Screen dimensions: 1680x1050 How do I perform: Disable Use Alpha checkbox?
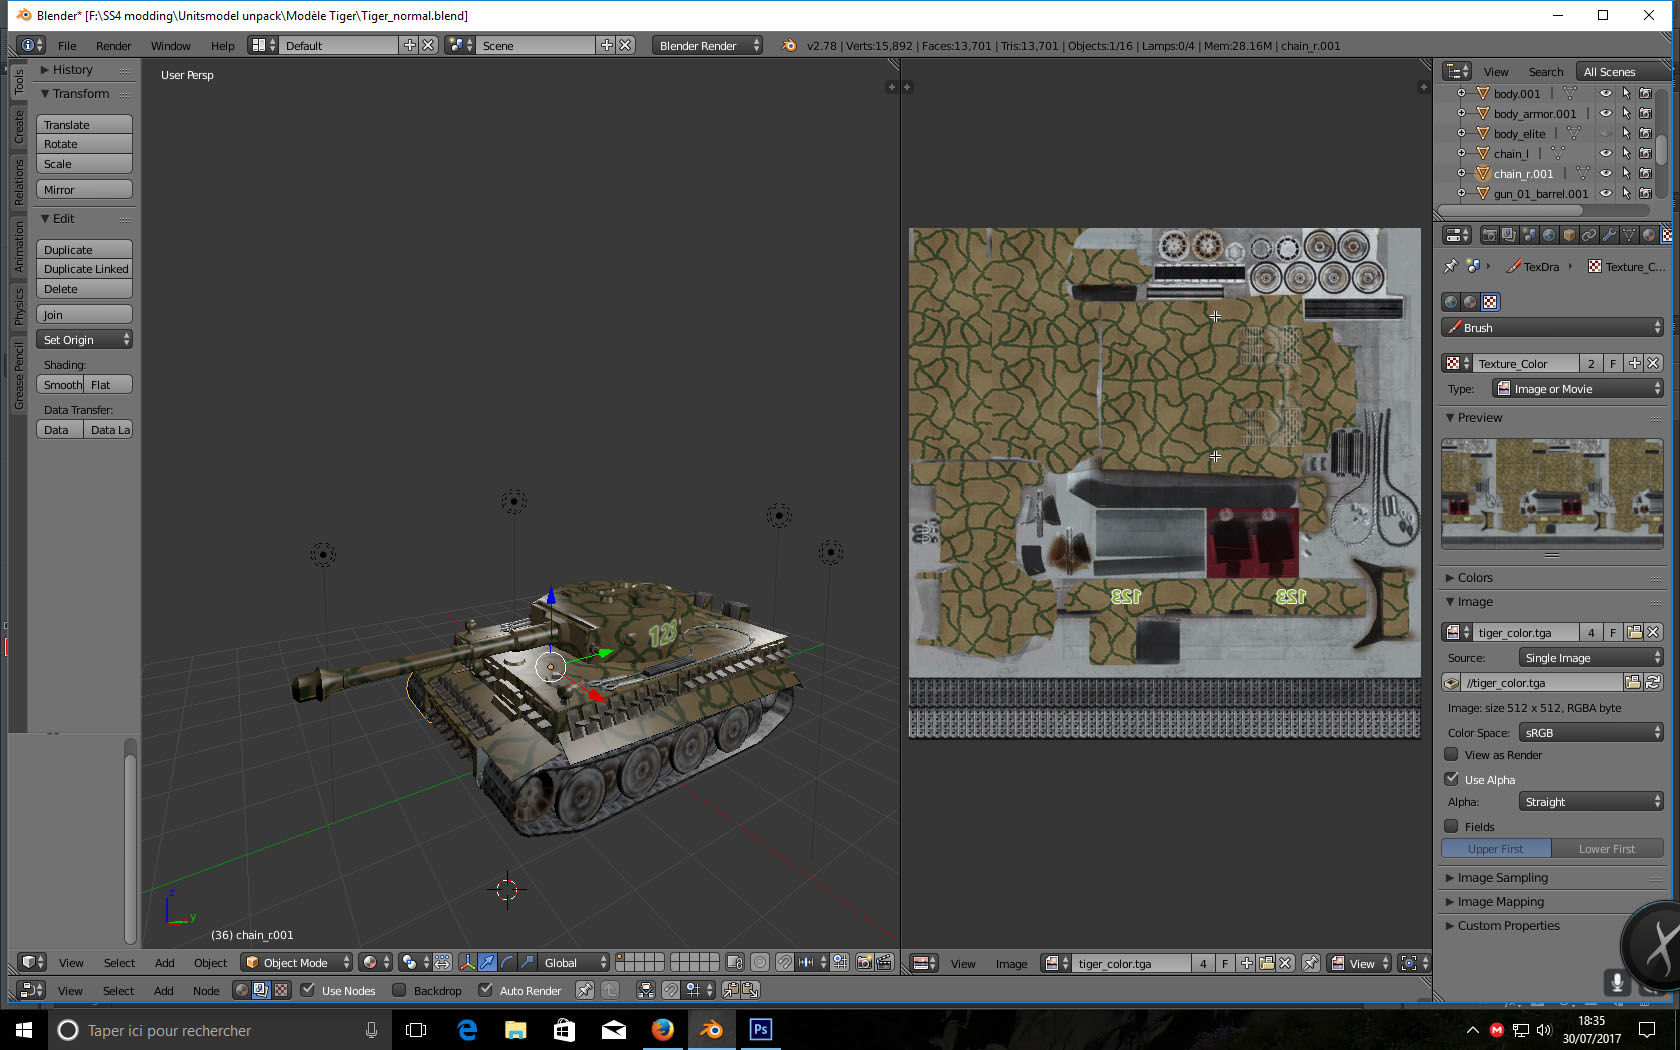1452,779
